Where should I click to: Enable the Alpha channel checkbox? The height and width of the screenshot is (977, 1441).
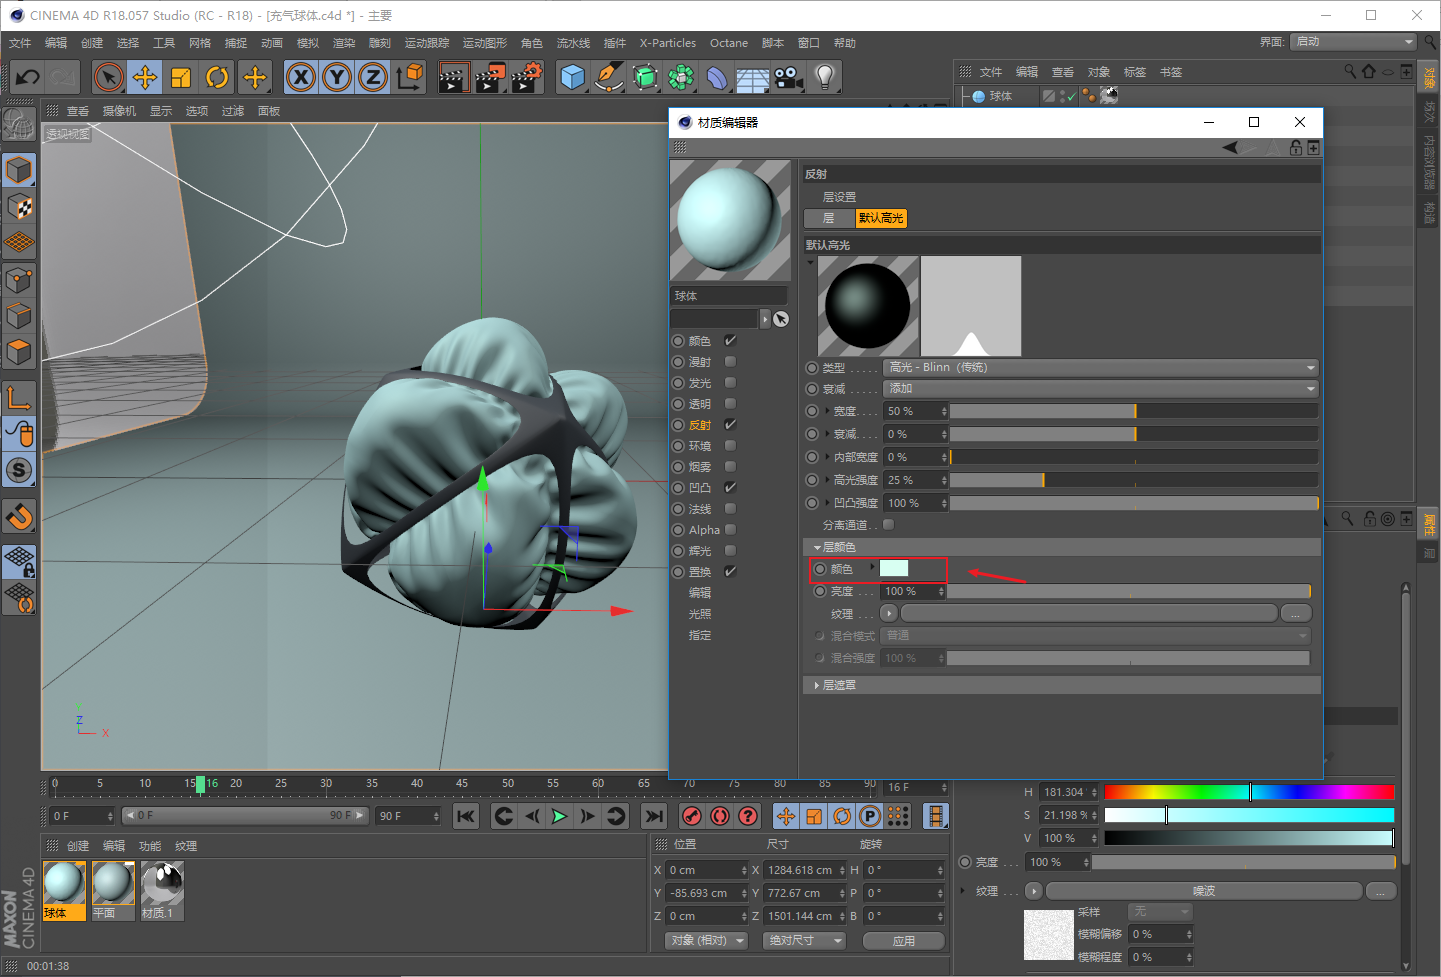click(730, 530)
